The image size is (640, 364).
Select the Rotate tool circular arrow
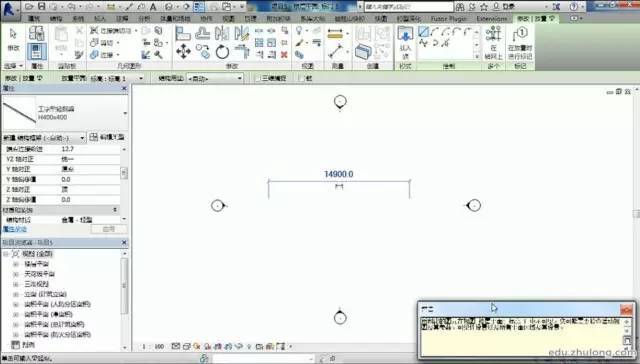pos(222,52)
